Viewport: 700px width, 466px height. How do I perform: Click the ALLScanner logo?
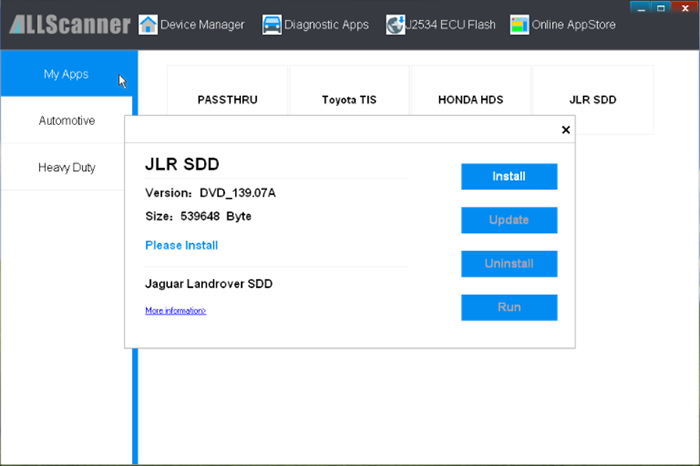pyautogui.click(x=70, y=25)
